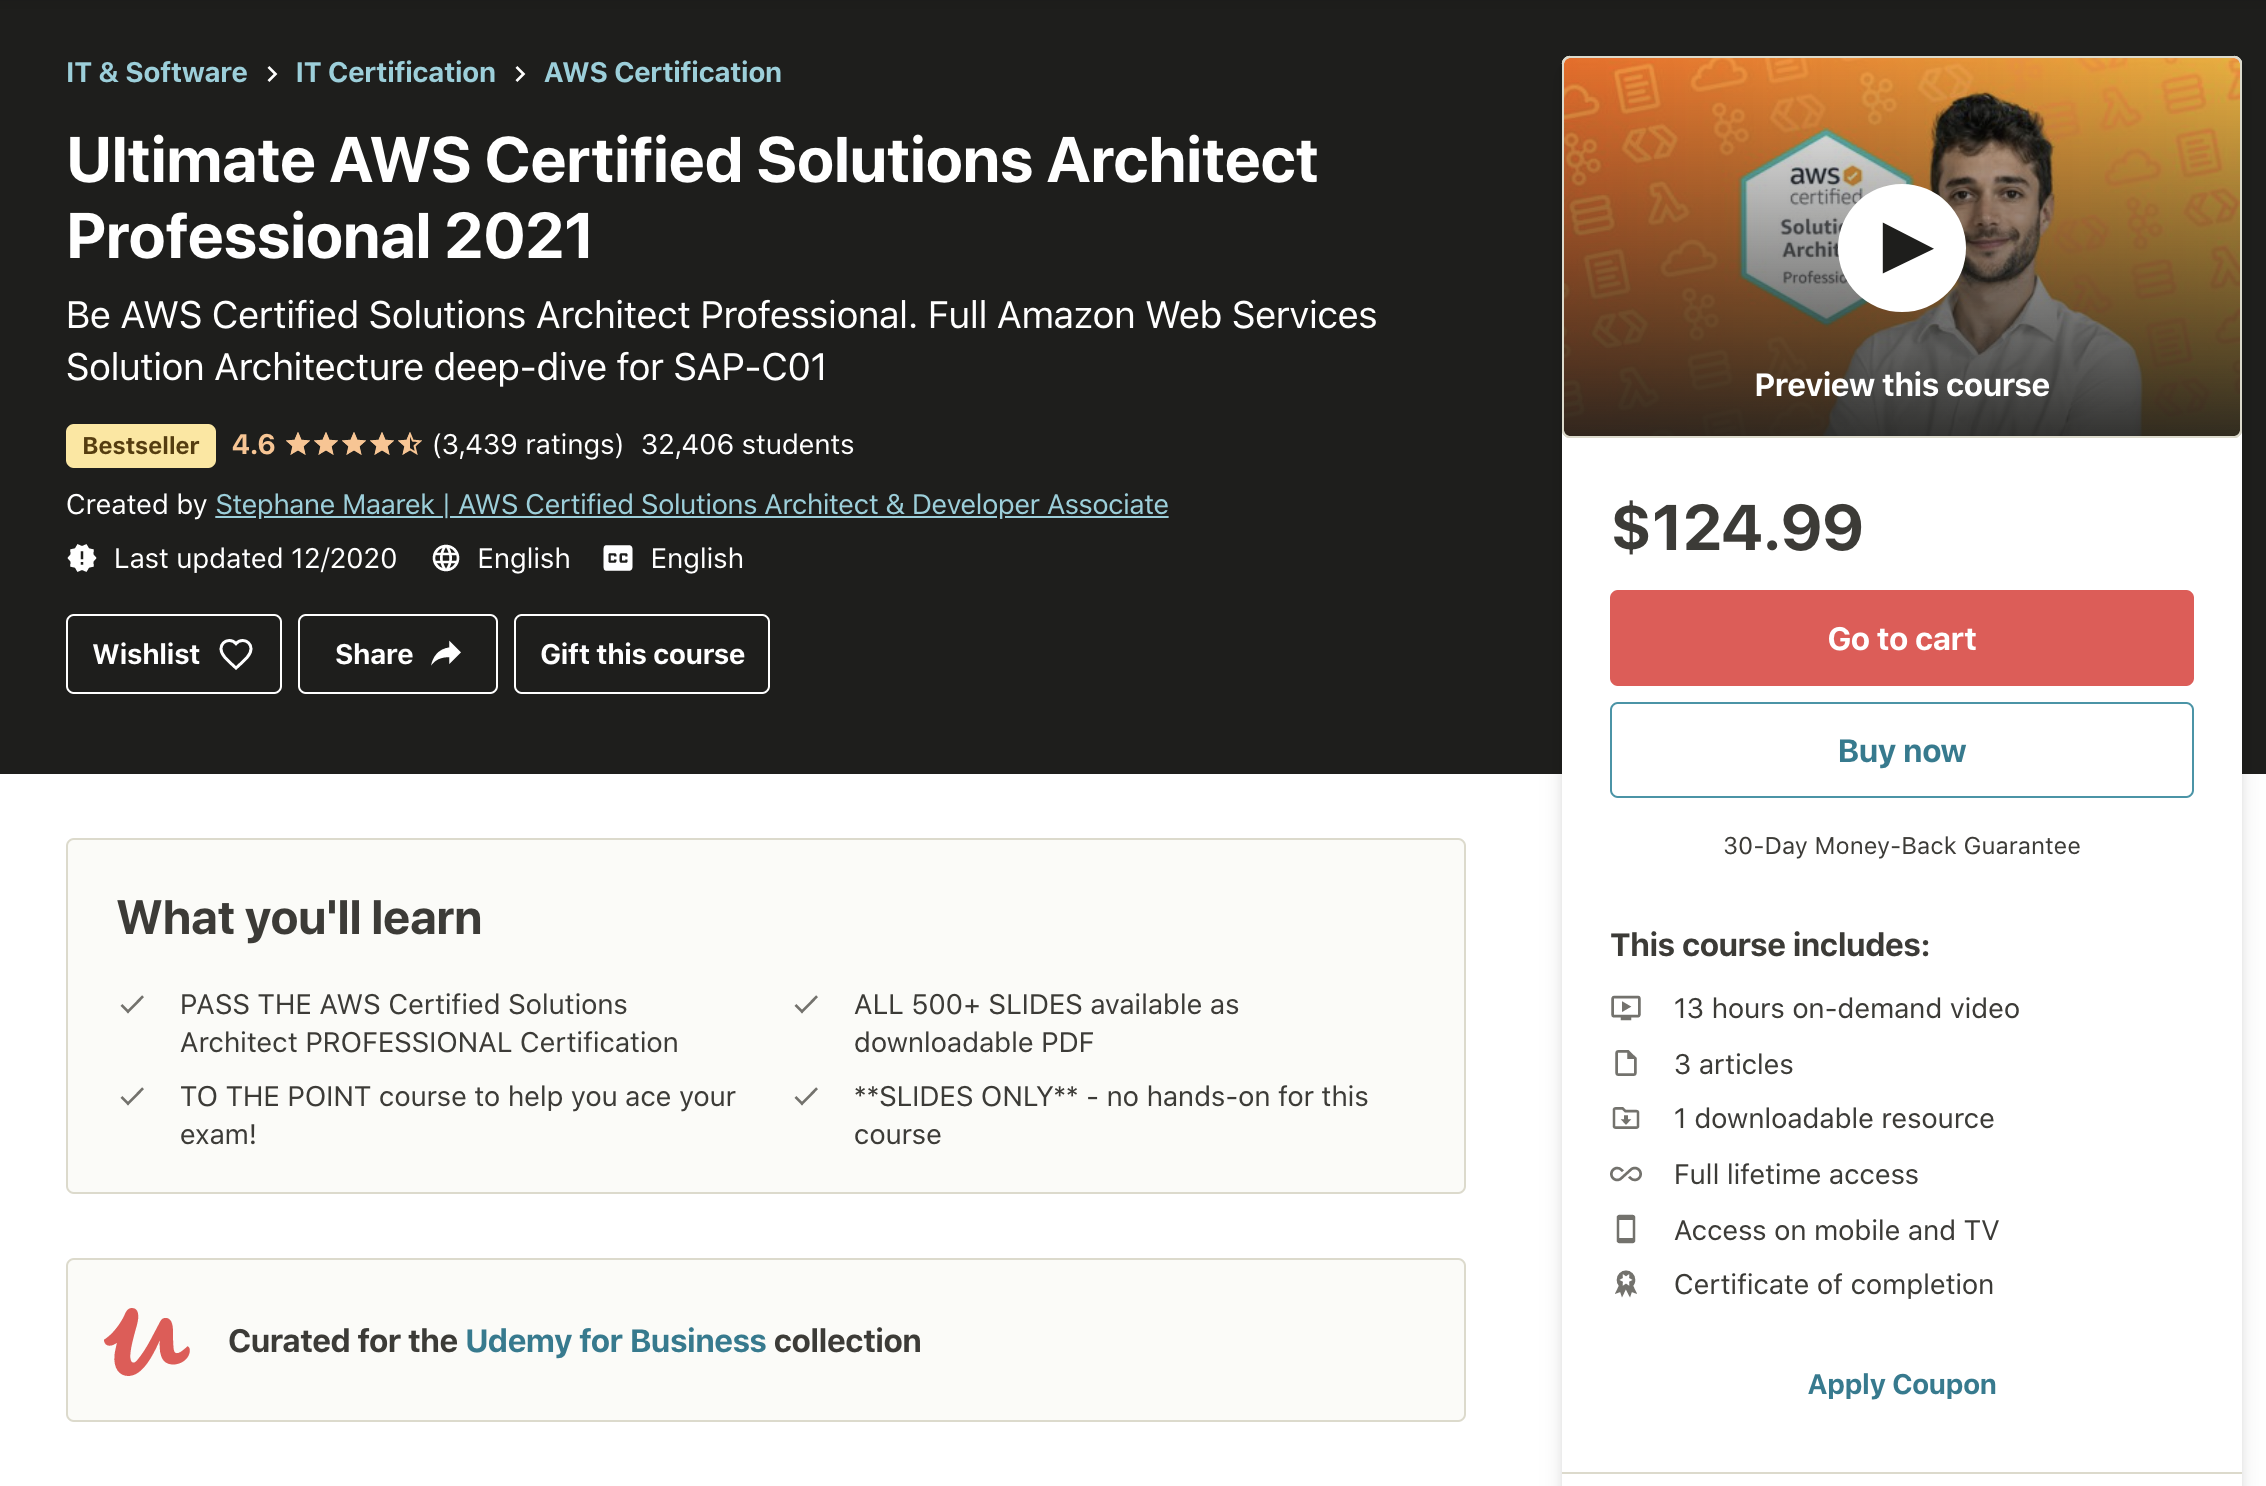Click '30-Day Money-Back Guarantee' text

[1901, 846]
